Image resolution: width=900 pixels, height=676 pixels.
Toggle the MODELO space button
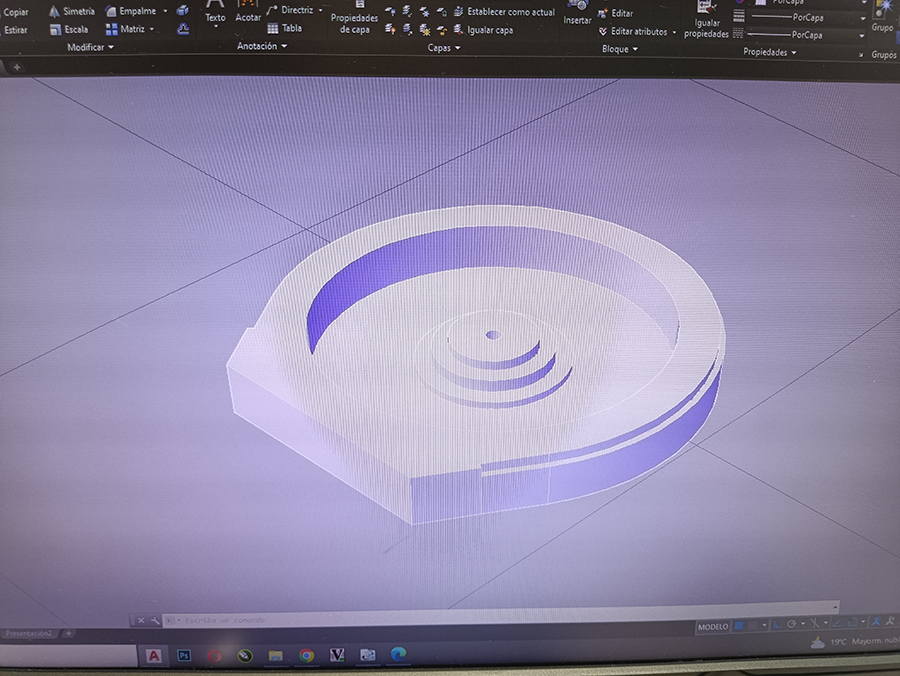click(713, 627)
